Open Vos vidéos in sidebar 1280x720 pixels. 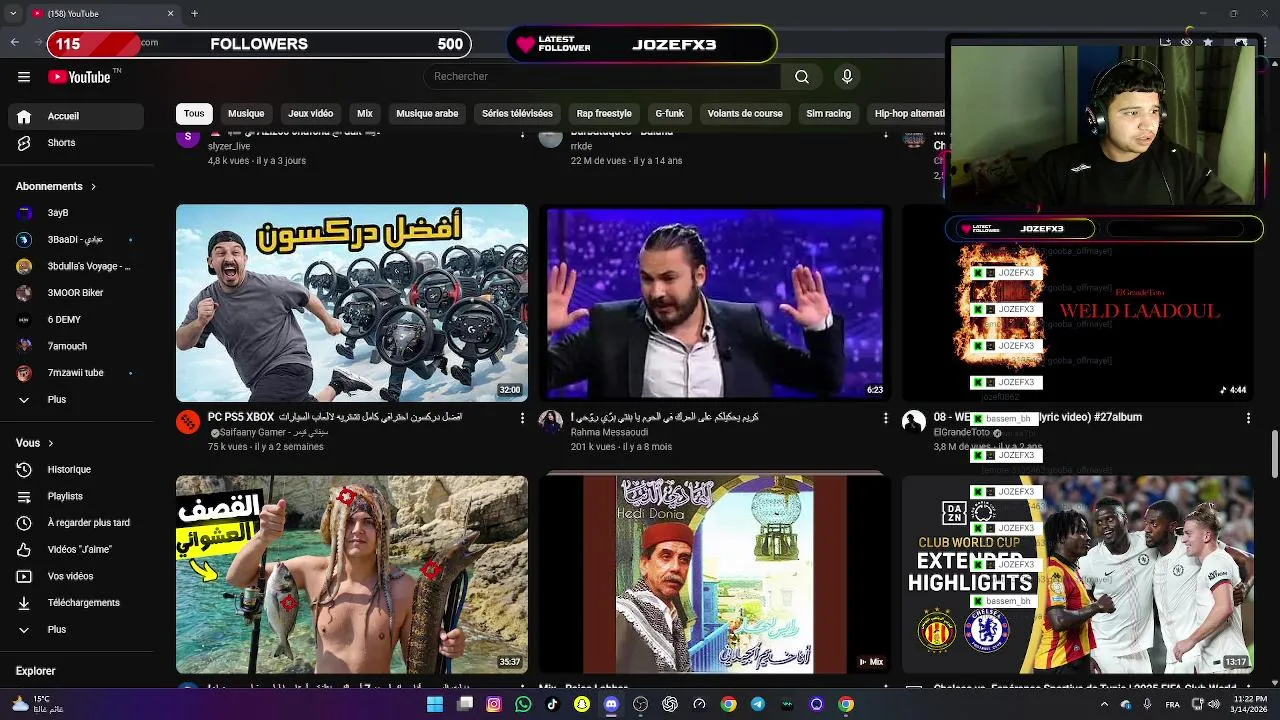(x=76, y=577)
